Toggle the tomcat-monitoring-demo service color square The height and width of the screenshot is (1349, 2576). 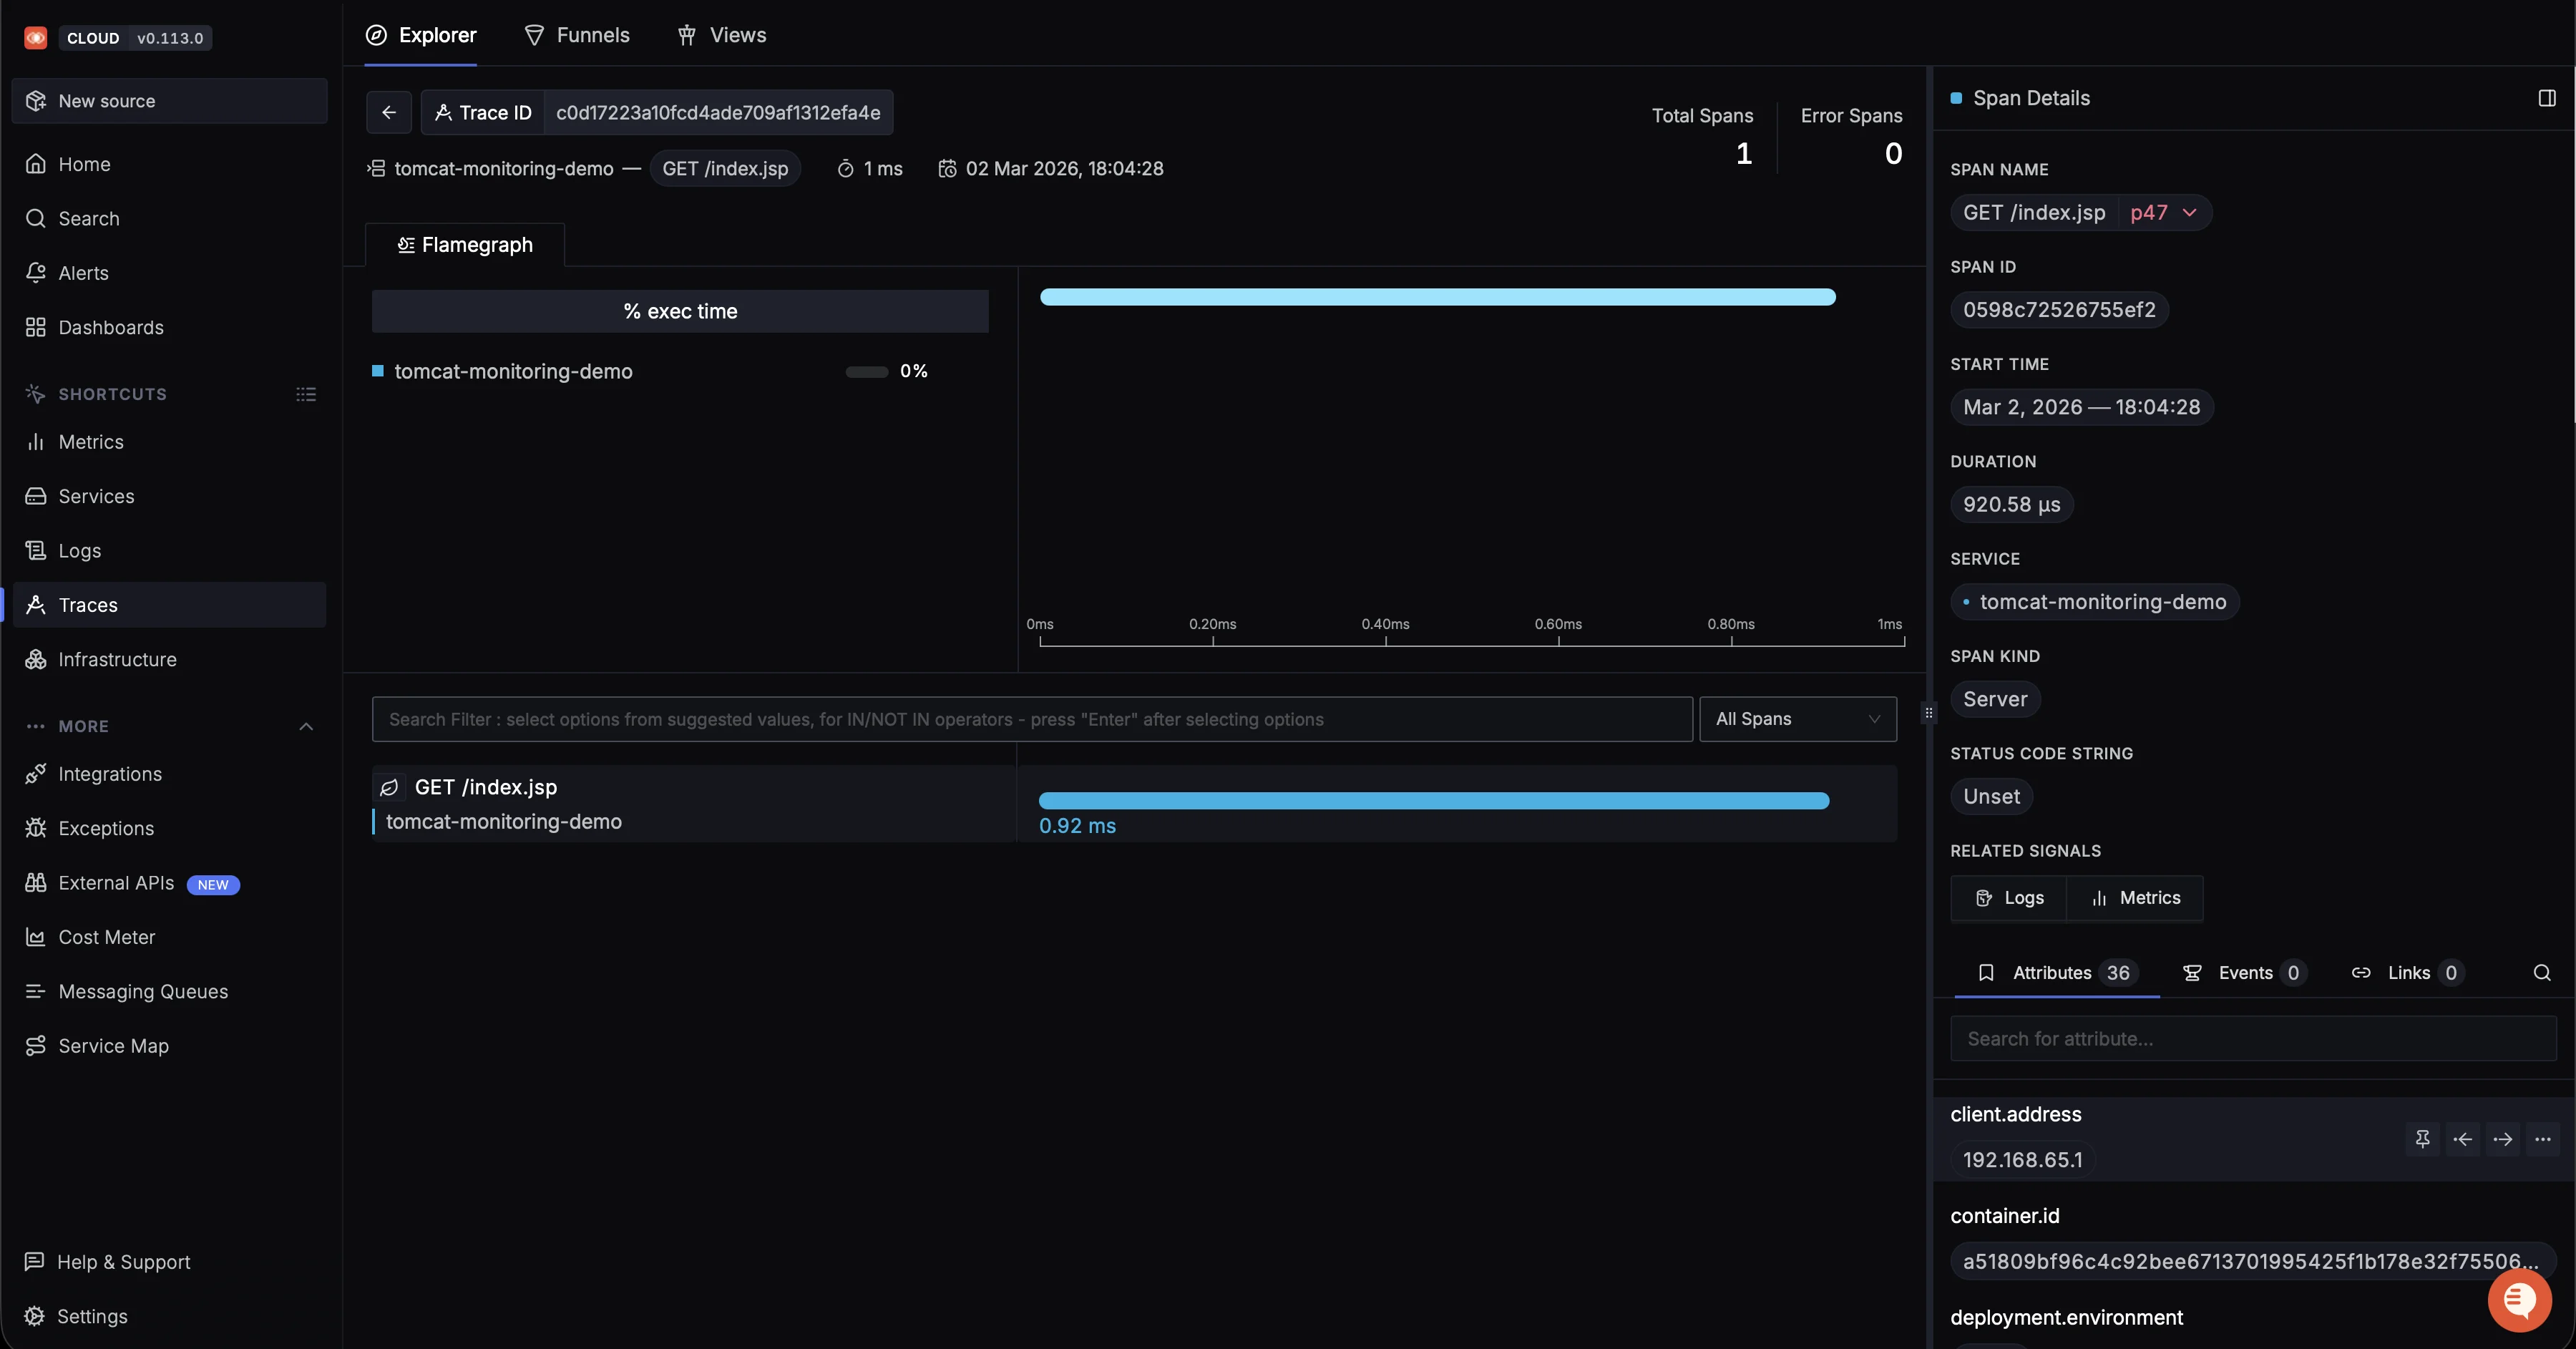pos(378,371)
